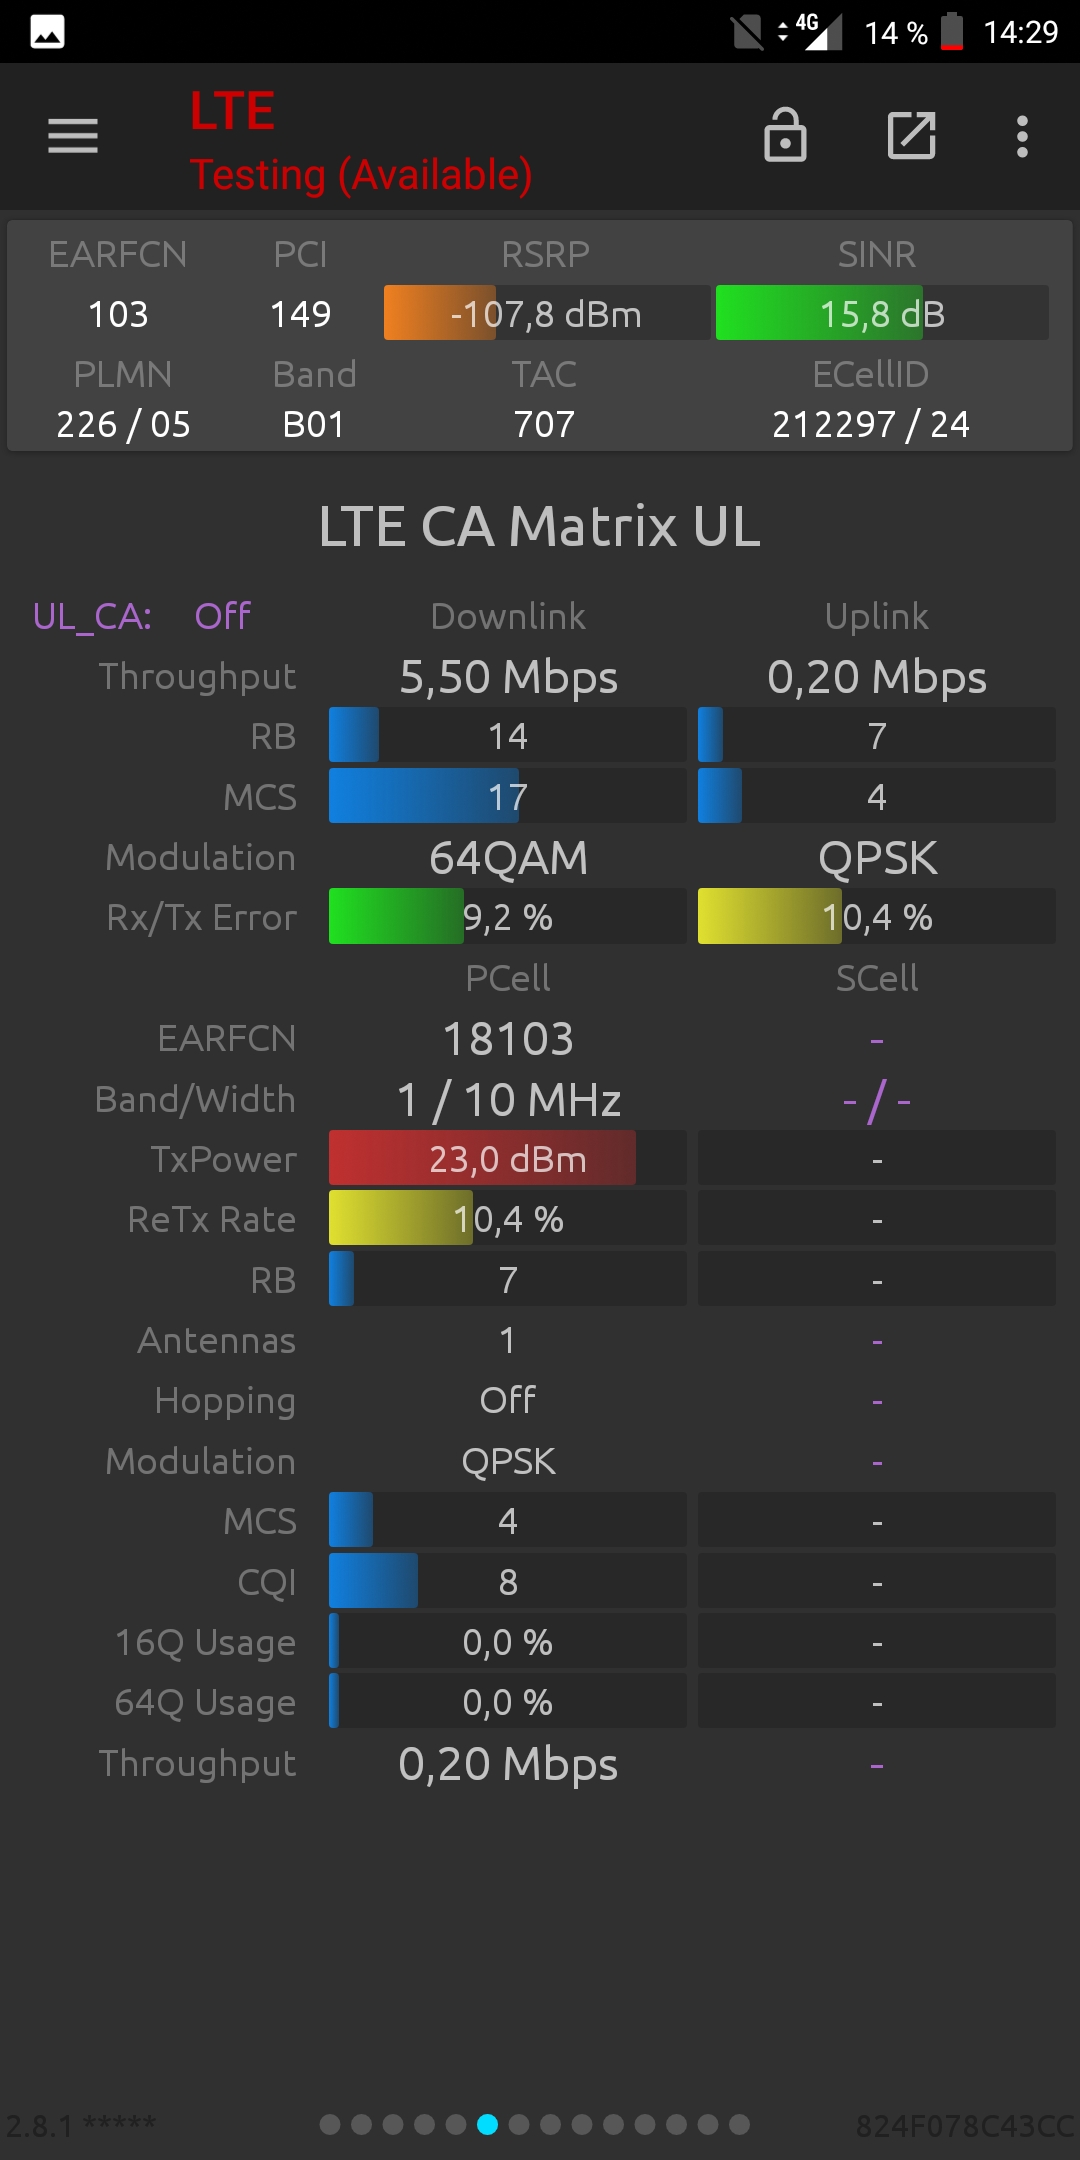Tap the muted SIM icon in status bar

747,32
